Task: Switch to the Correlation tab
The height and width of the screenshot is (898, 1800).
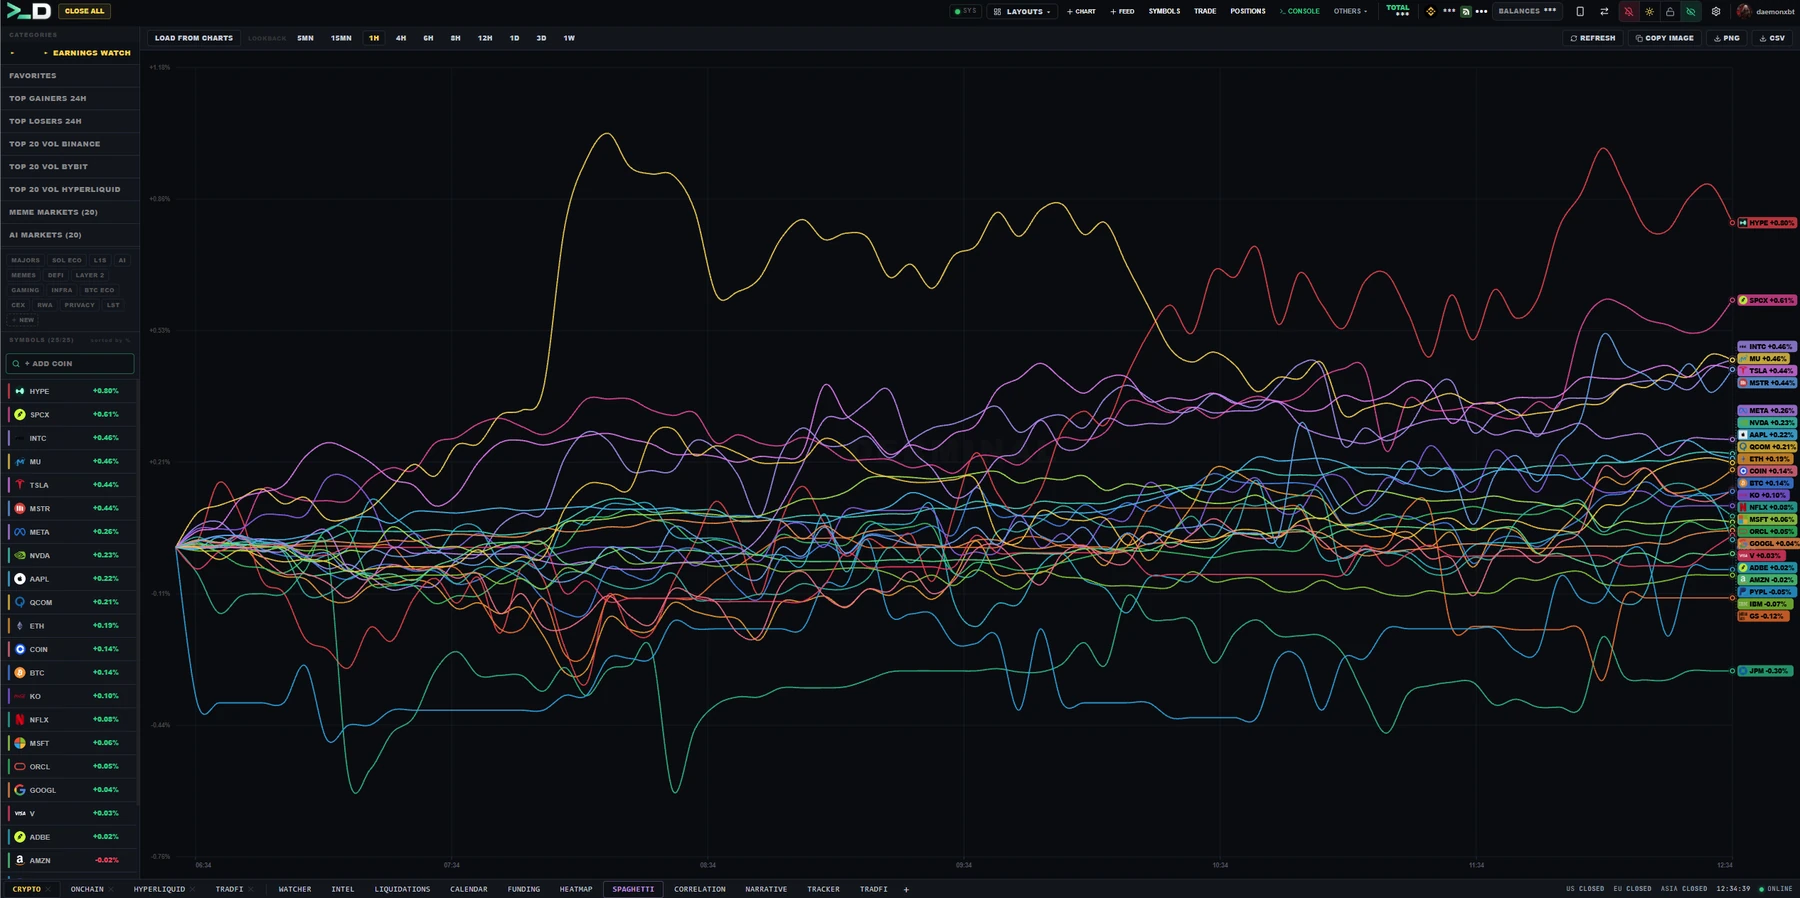Action: click(x=700, y=889)
